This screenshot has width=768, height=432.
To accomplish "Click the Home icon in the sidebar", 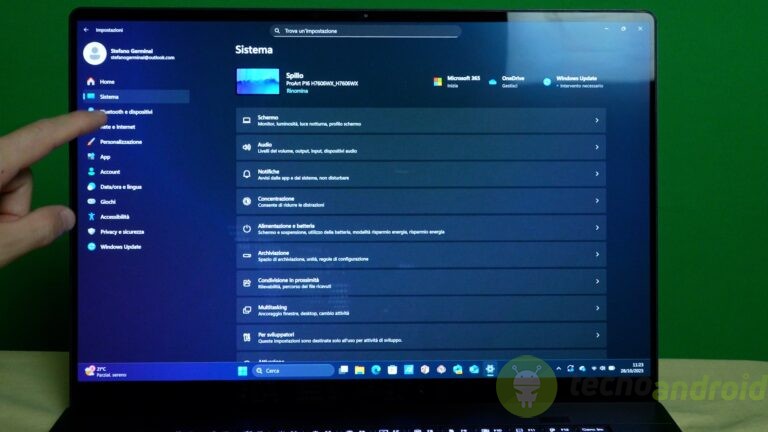I will (91, 81).
